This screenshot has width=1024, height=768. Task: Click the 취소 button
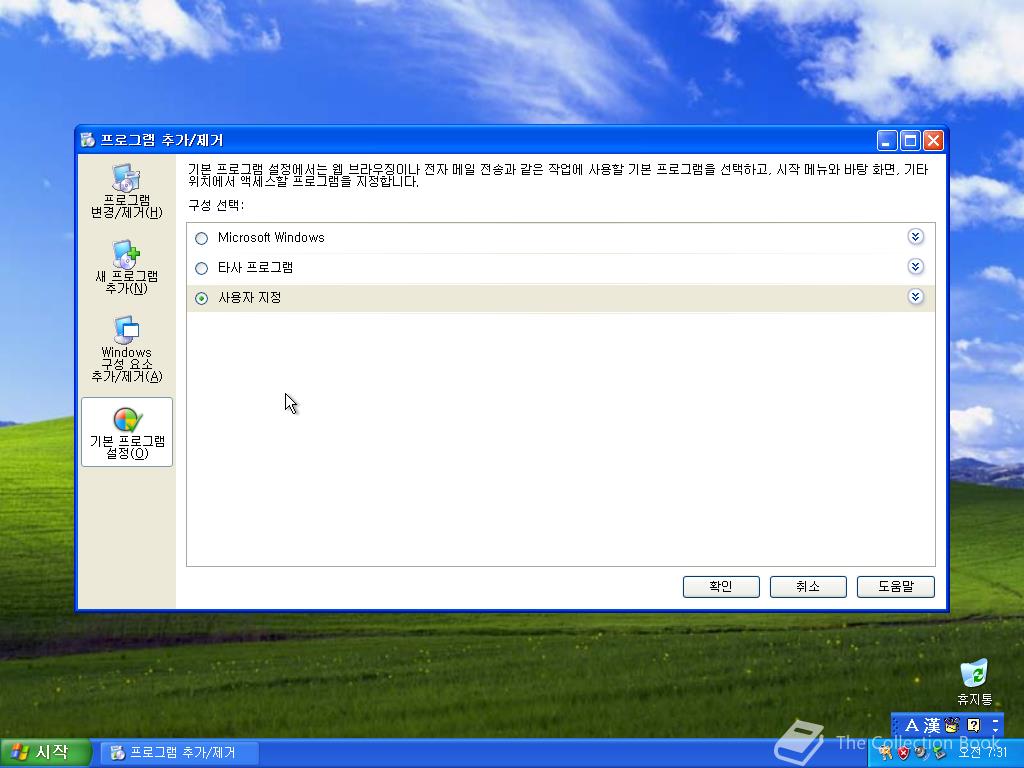[x=808, y=586]
